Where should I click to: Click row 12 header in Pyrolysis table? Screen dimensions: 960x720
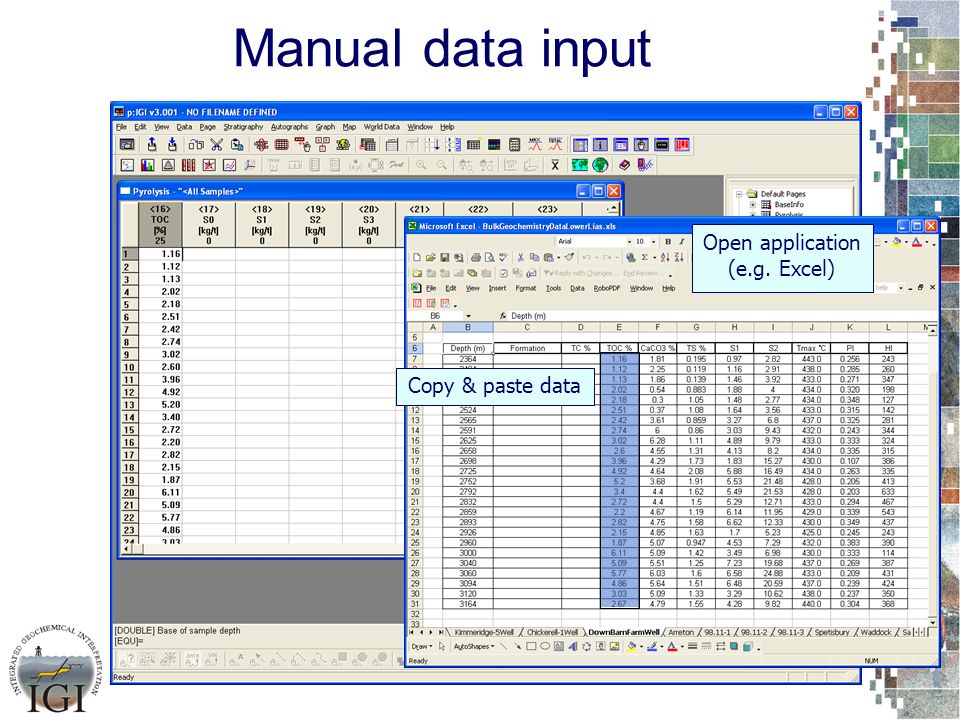point(129,392)
